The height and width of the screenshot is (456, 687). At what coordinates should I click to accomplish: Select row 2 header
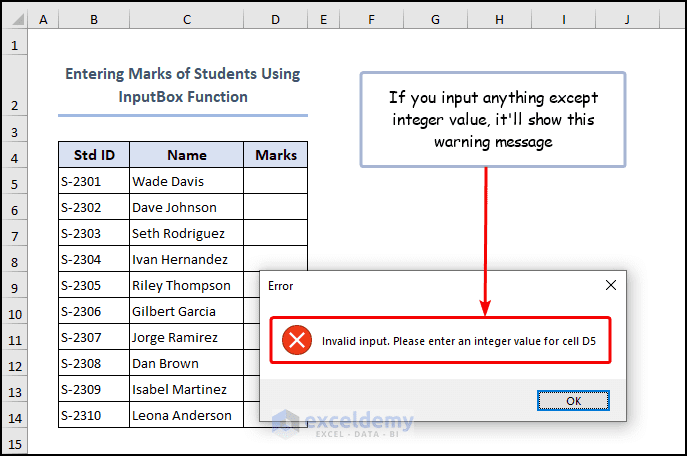pos(15,85)
